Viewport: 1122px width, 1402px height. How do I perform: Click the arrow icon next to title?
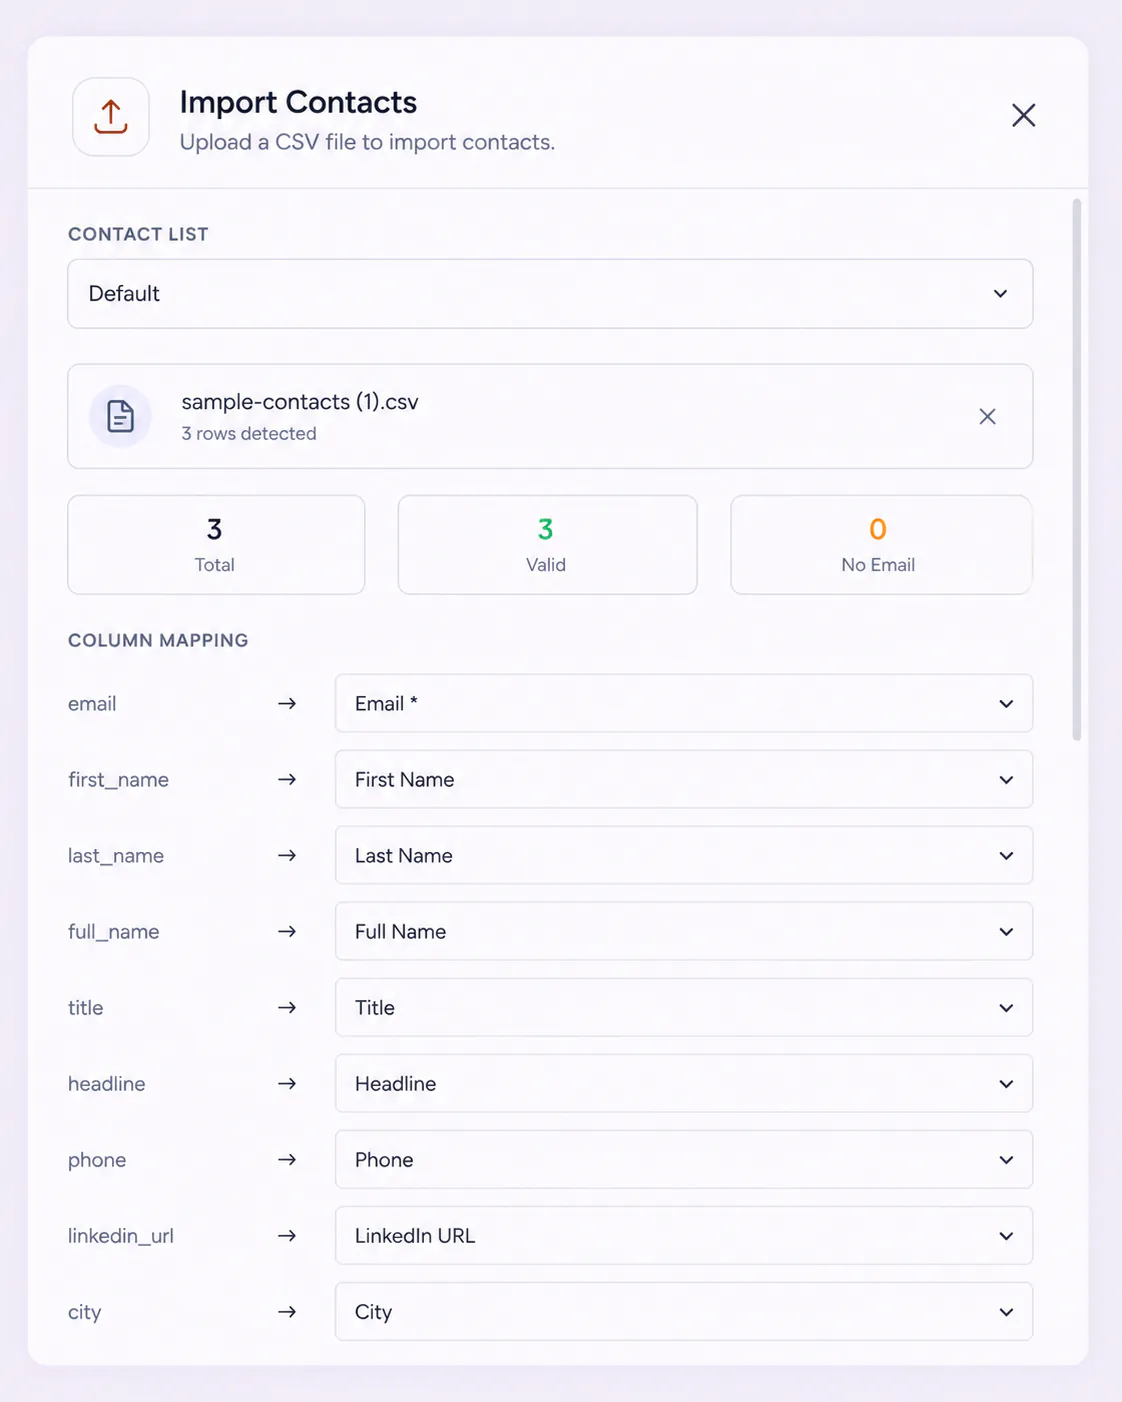pos(287,1008)
